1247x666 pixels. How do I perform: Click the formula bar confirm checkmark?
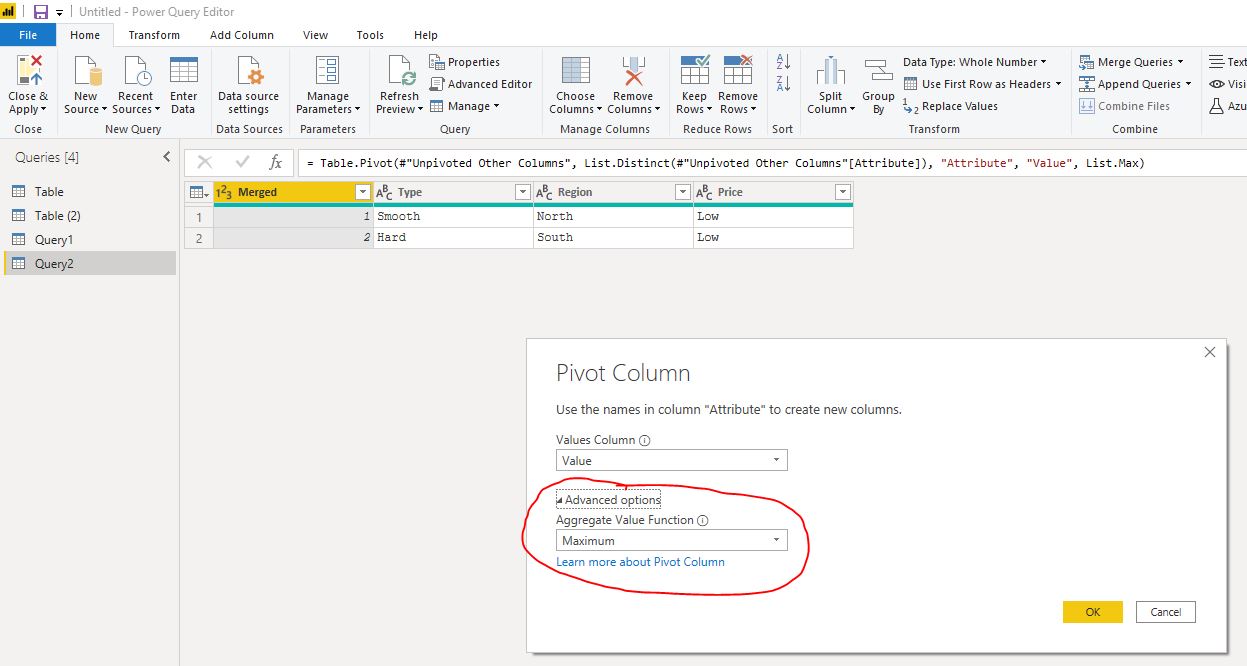pos(241,162)
